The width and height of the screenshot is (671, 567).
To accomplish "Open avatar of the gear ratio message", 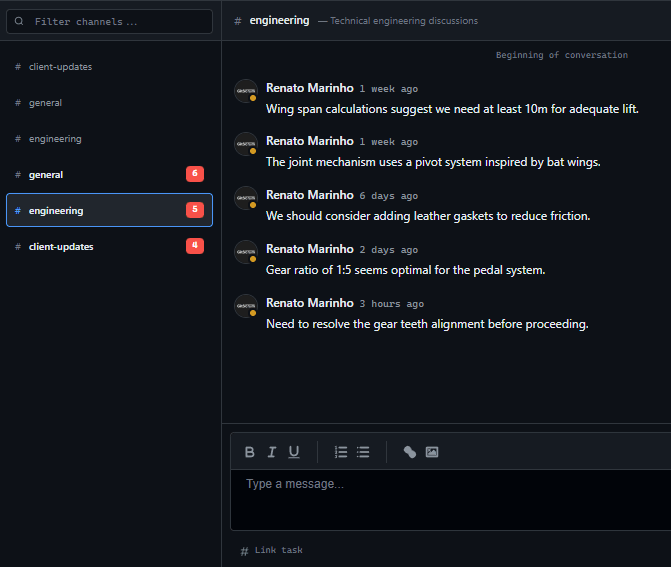I will (x=246, y=252).
